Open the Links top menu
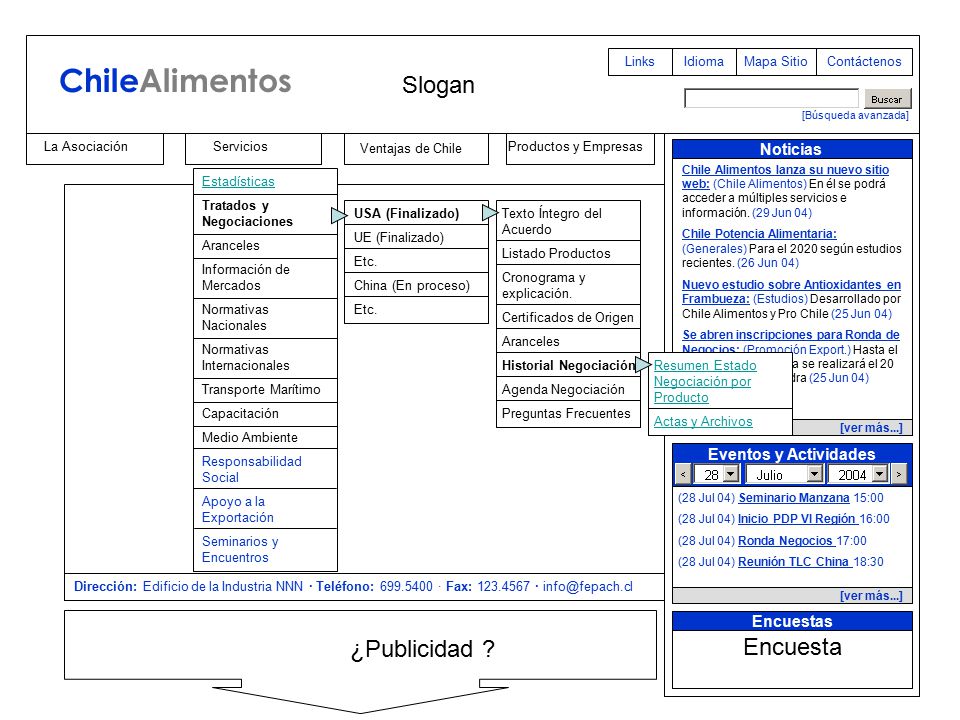This screenshot has width=960, height=720. pos(640,62)
